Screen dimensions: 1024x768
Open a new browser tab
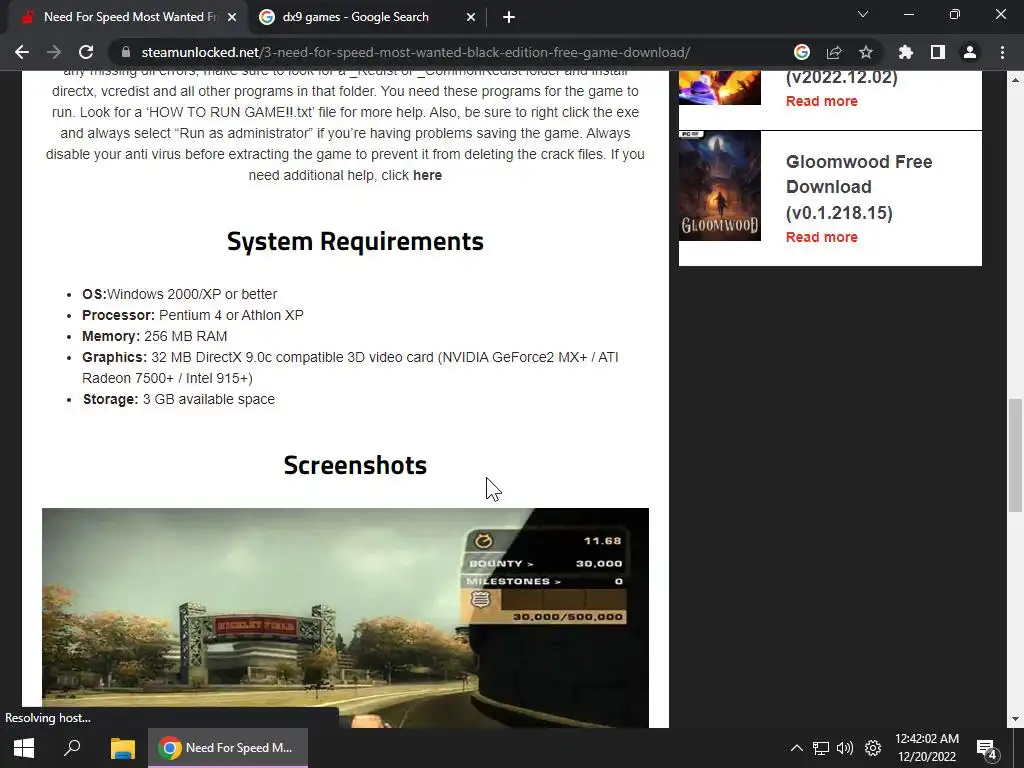(x=509, y=17)
